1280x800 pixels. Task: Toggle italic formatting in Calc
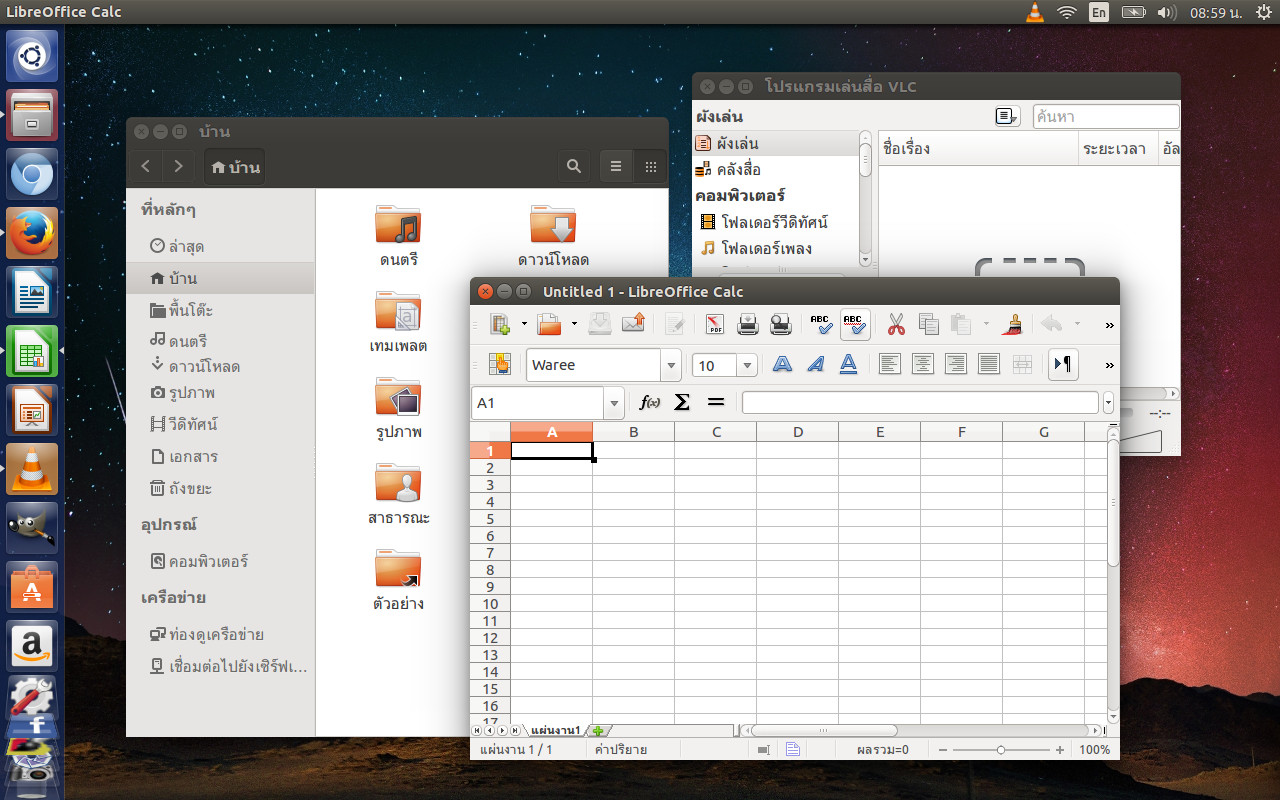[815, 365]
